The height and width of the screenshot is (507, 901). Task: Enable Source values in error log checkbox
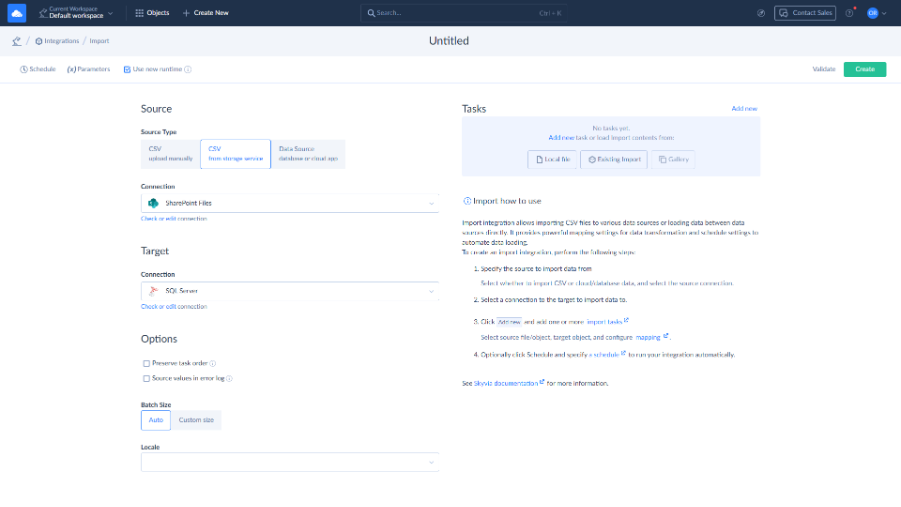click(x=147, y=378)
